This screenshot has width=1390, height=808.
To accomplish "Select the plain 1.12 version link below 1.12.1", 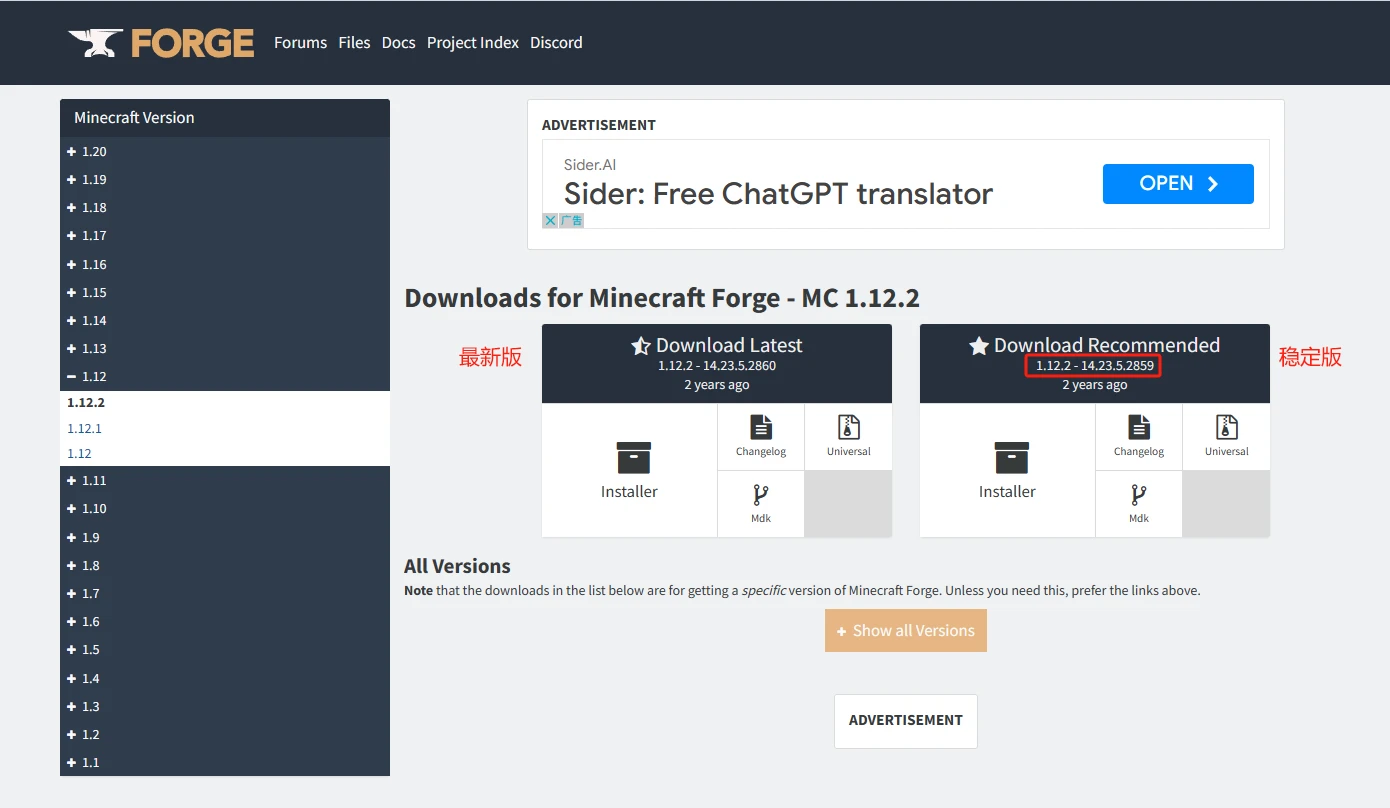I will pyautogui.click(x=79, y=453).
